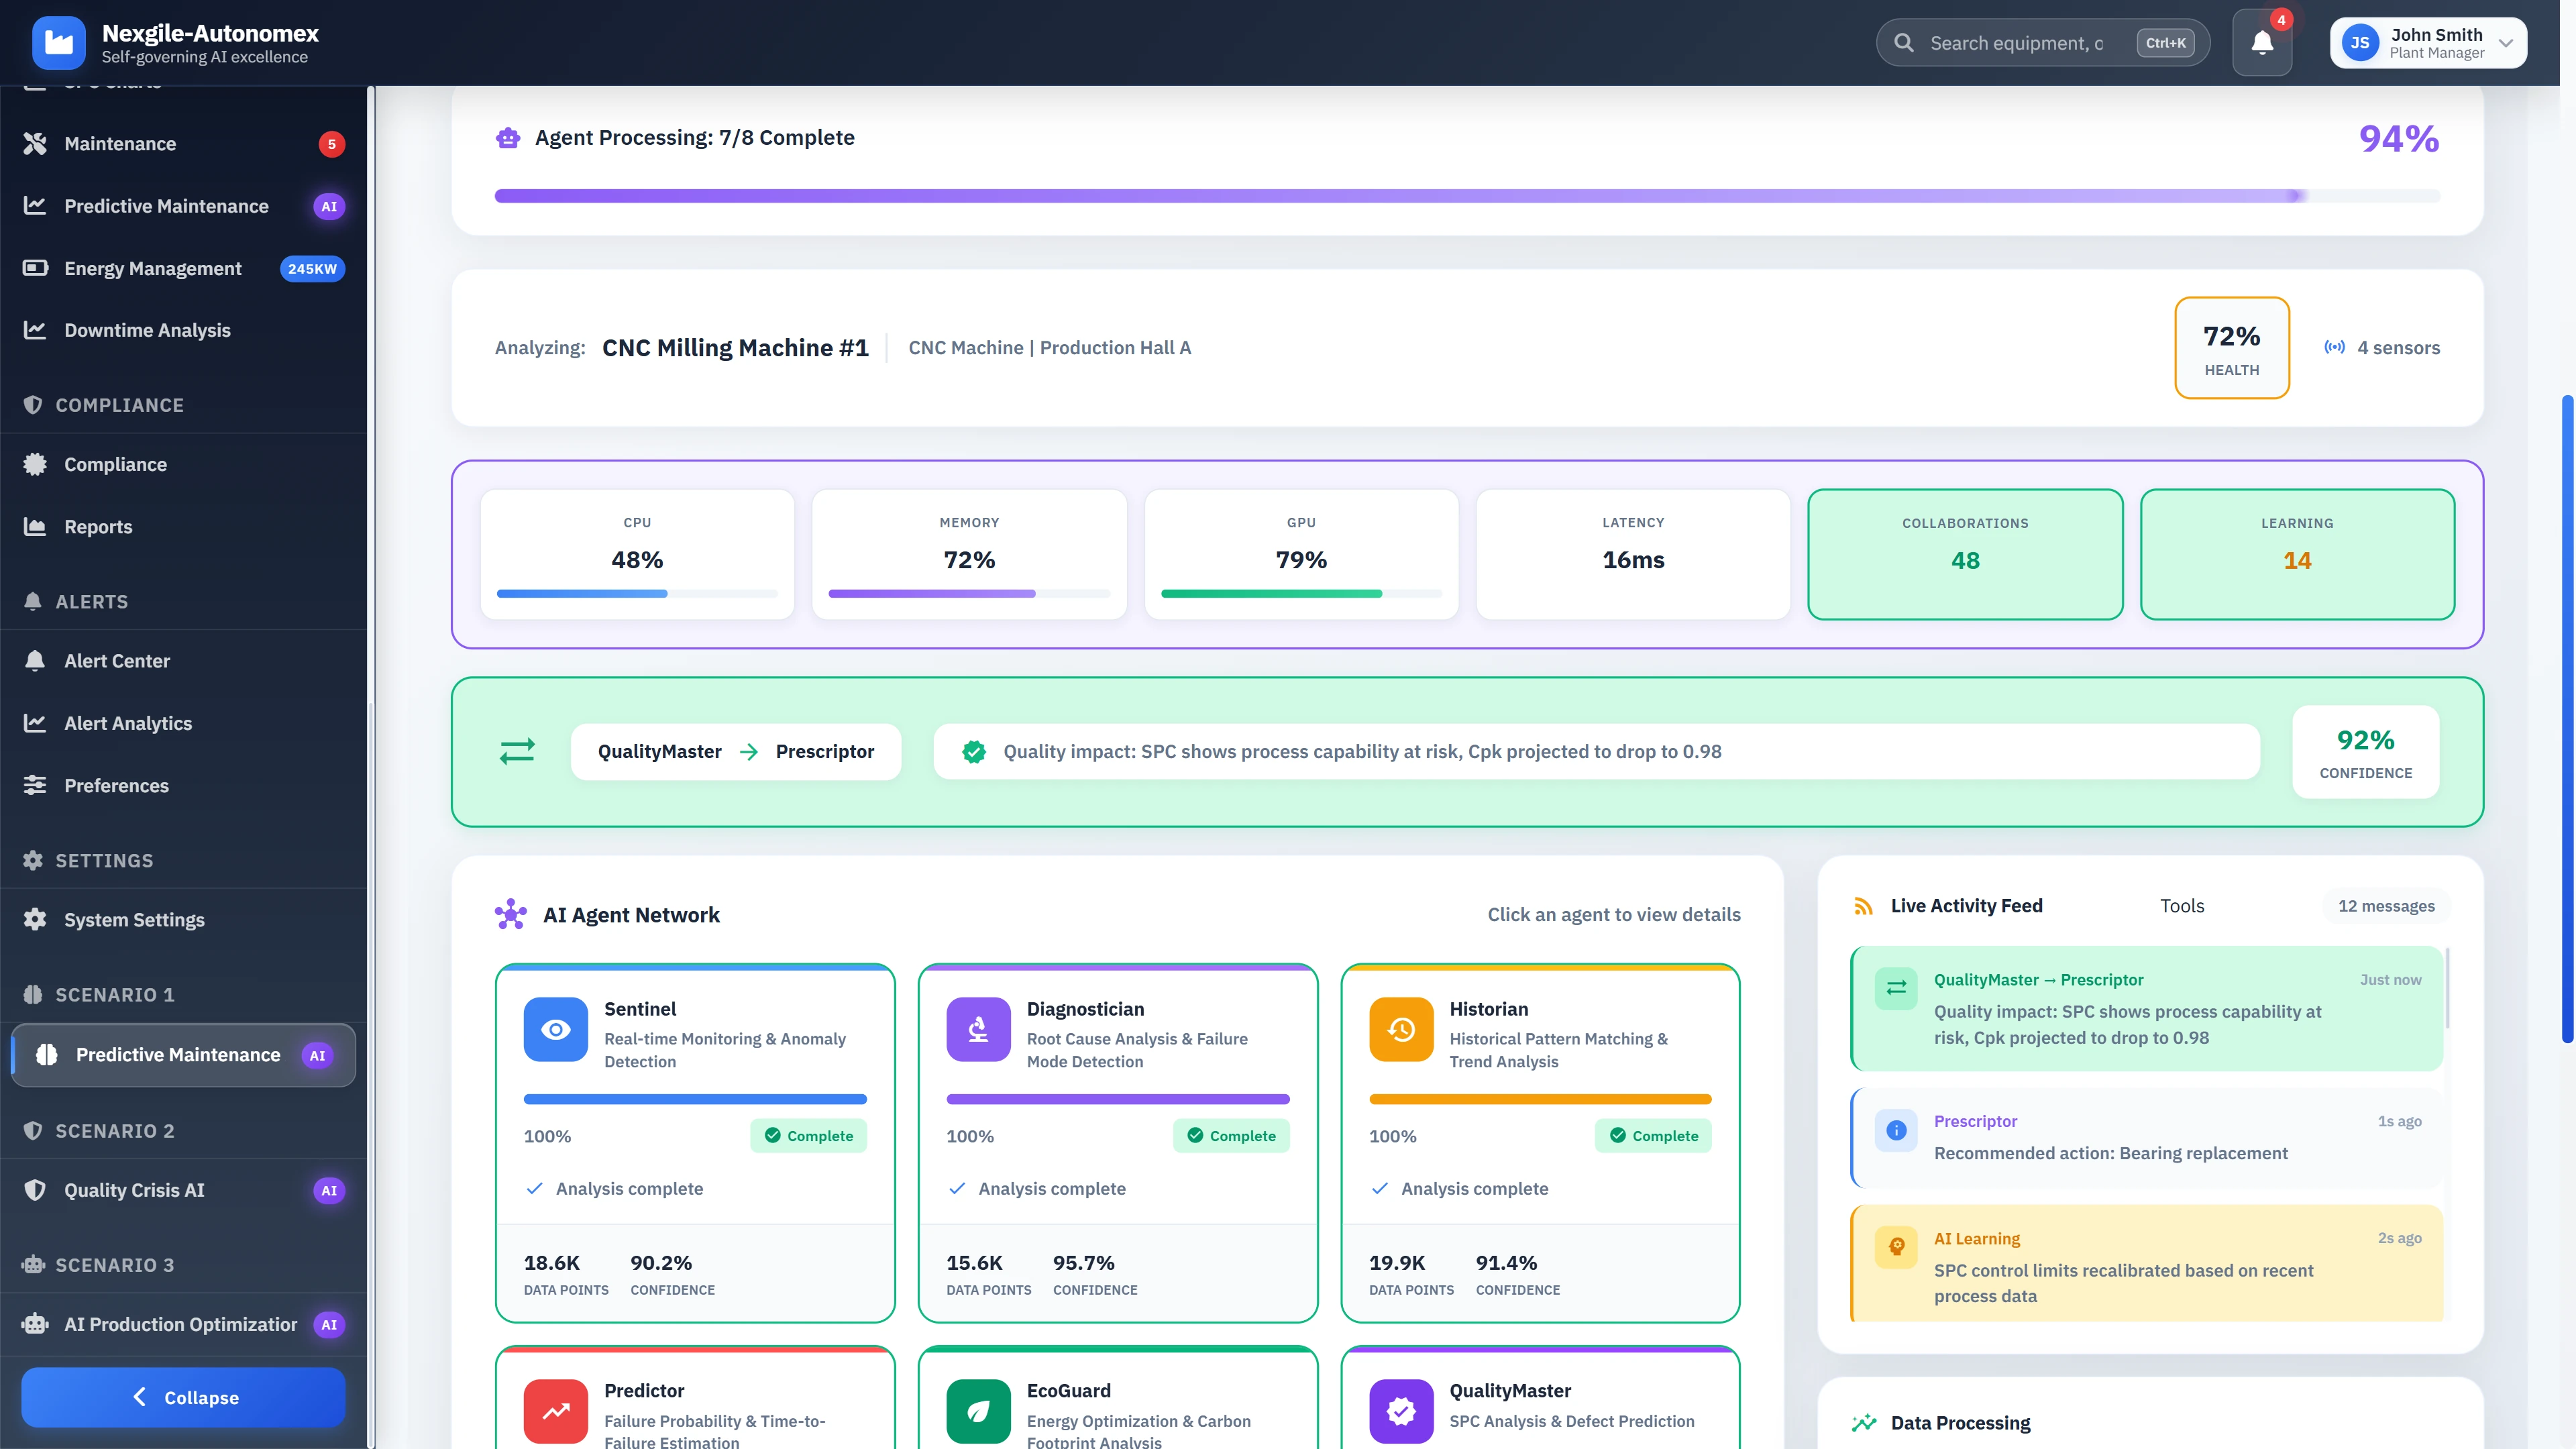Click the QualityMaster badge icon
This screenshot has height=1449, width=2576.
pyautogui.click(x=1400, y=1411)
